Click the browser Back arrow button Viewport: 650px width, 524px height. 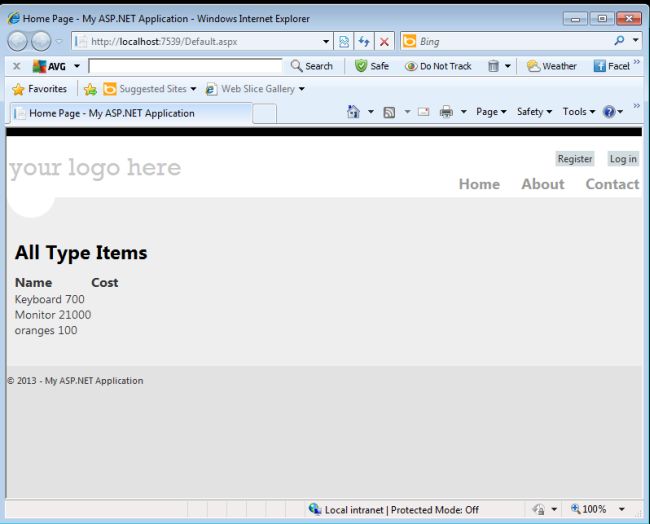[17, 41]
